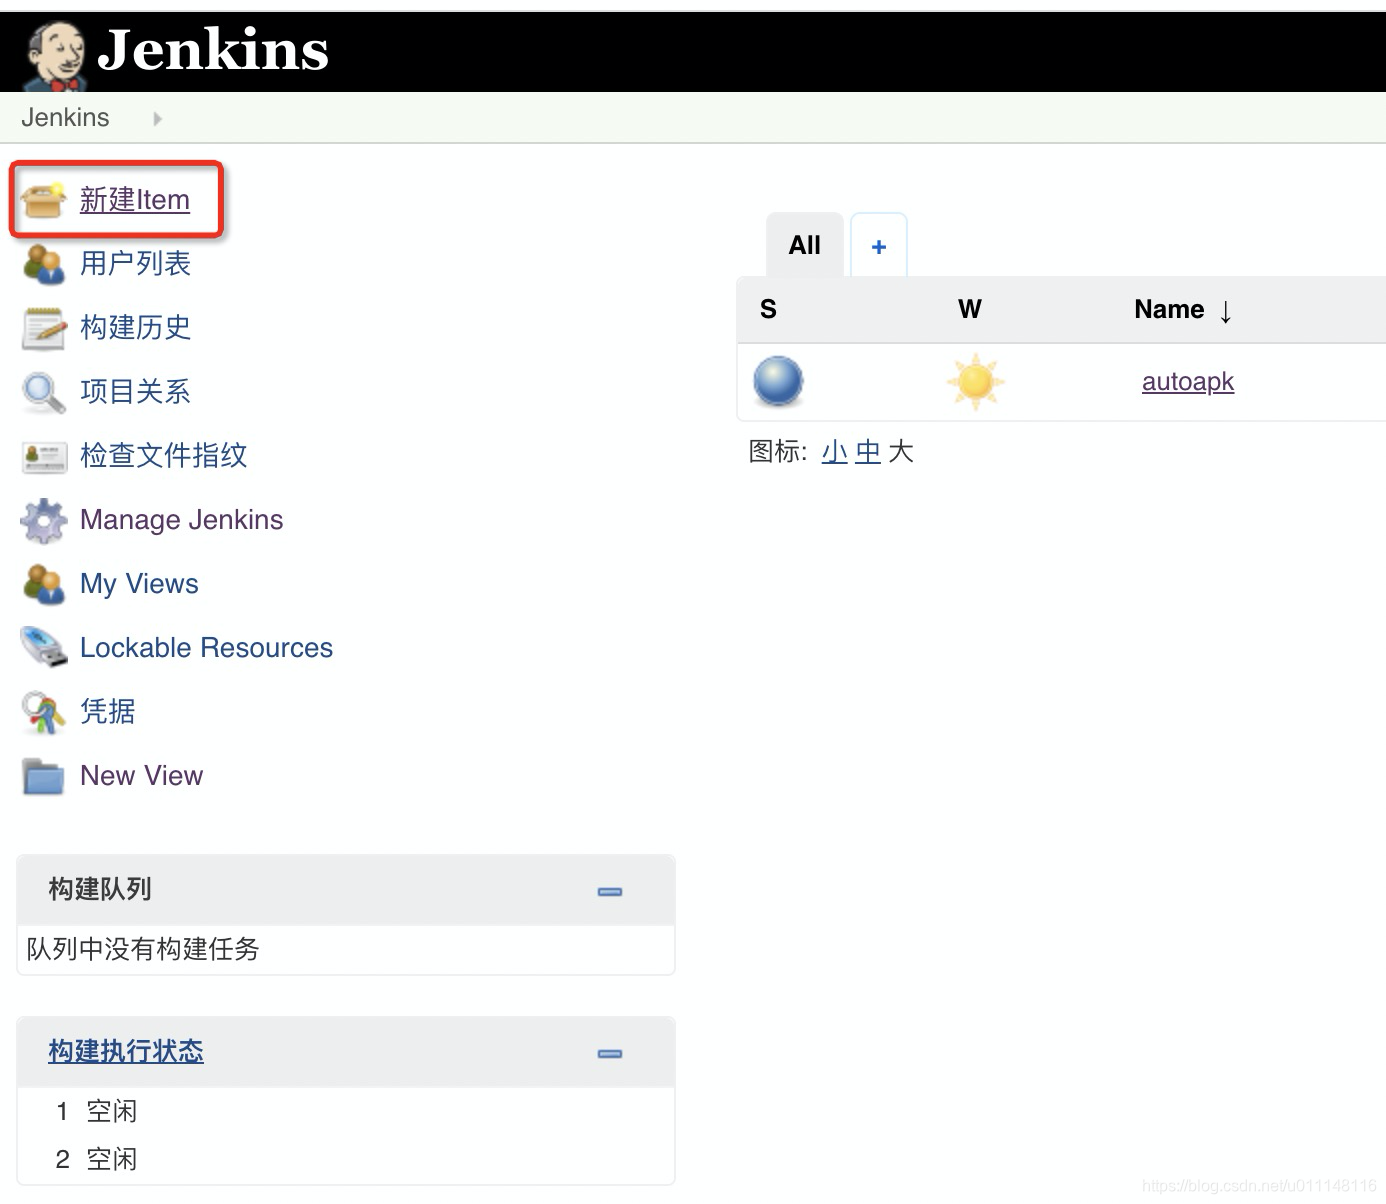Select the All view tab
Screen dimensions: 1386x1204
pyautogui.click(x=805, y=245)
